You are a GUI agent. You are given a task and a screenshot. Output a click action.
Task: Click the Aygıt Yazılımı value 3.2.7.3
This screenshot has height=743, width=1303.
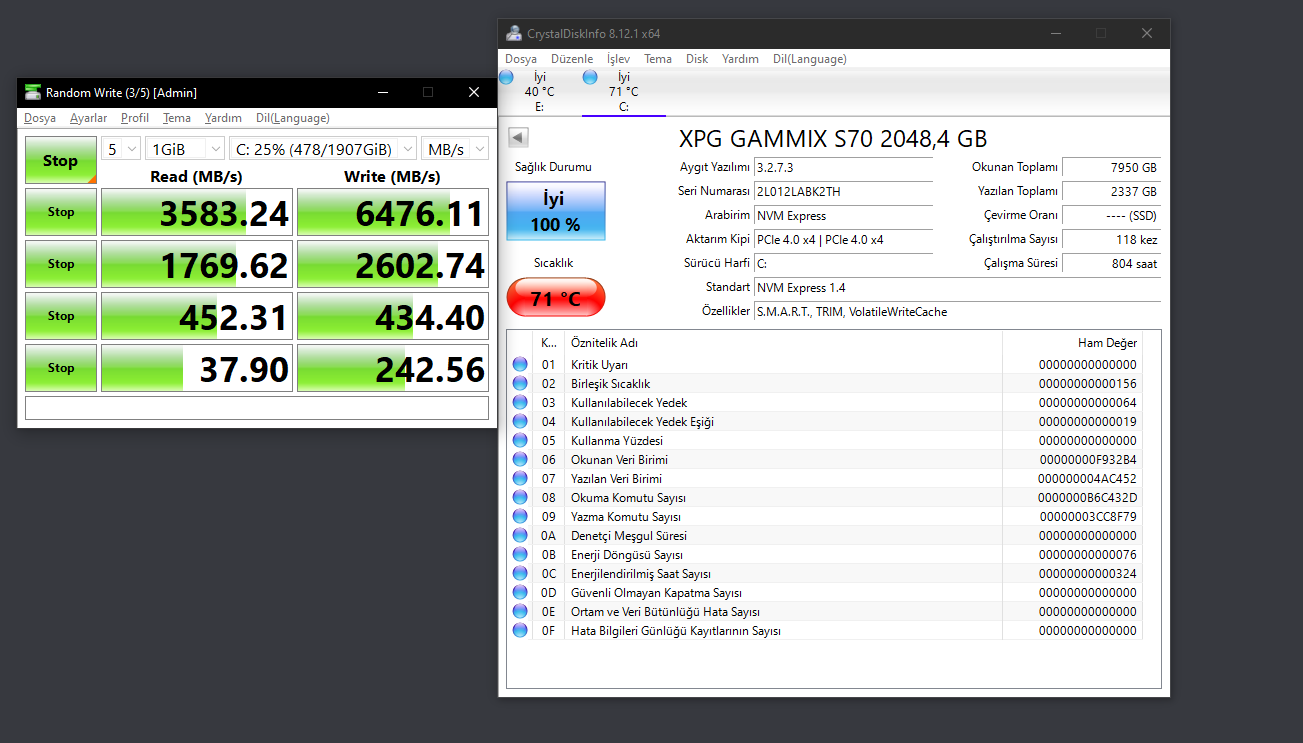coord(844,168)
